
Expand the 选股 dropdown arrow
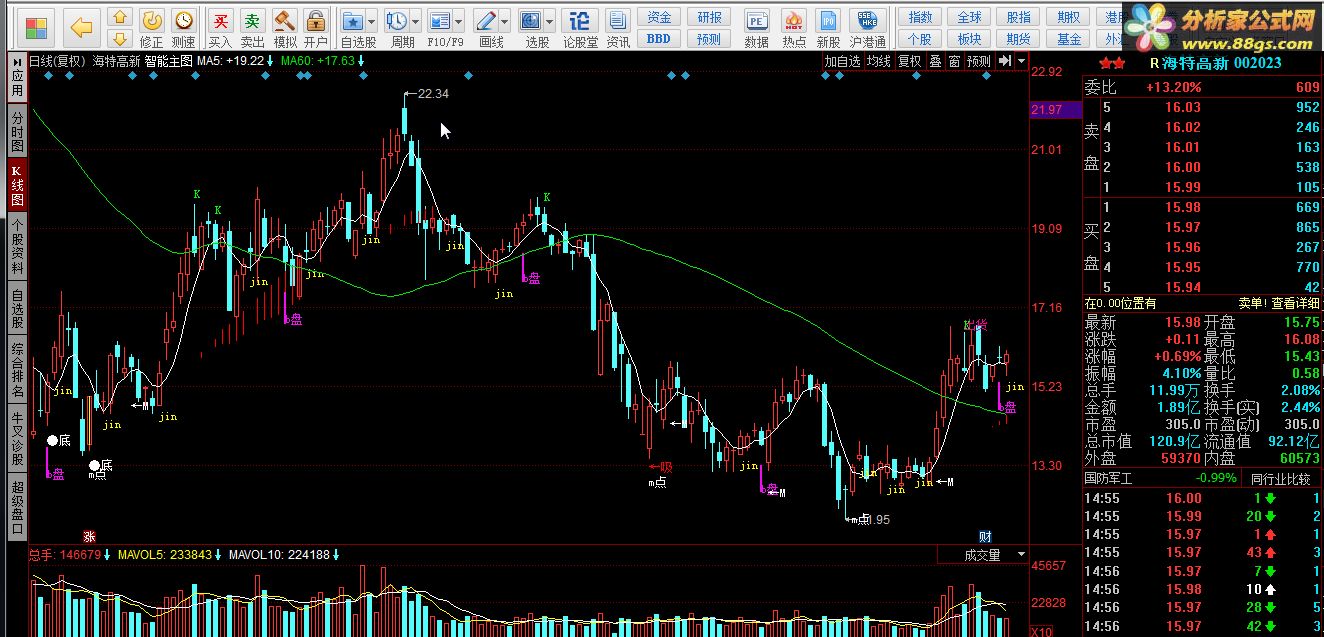(x=550, y=21)
